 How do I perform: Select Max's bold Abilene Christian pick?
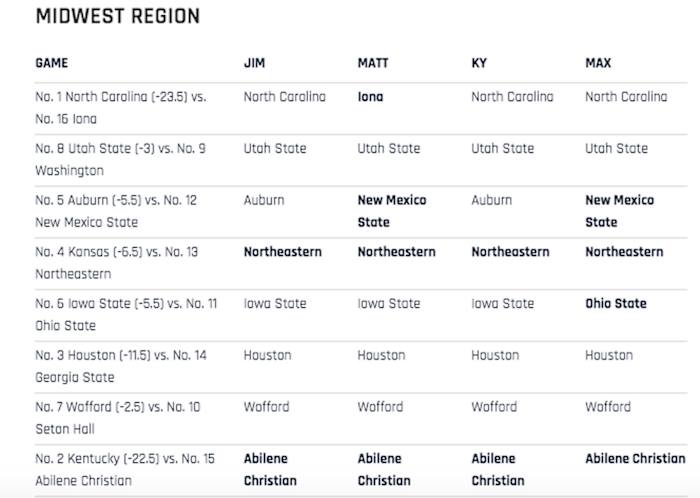pyautogui.click(x=635, y=459)
